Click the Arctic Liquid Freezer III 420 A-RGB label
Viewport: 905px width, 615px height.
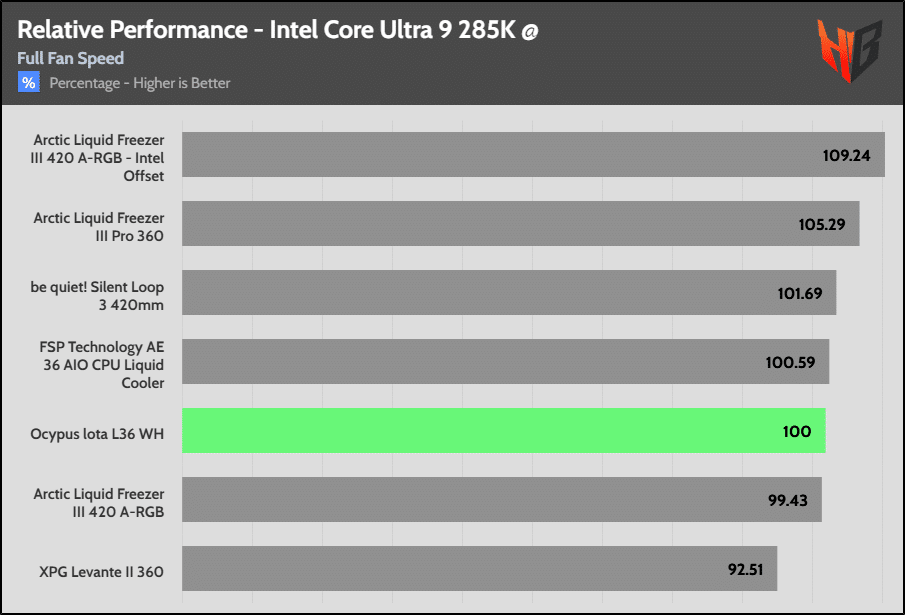coord(99,503)
